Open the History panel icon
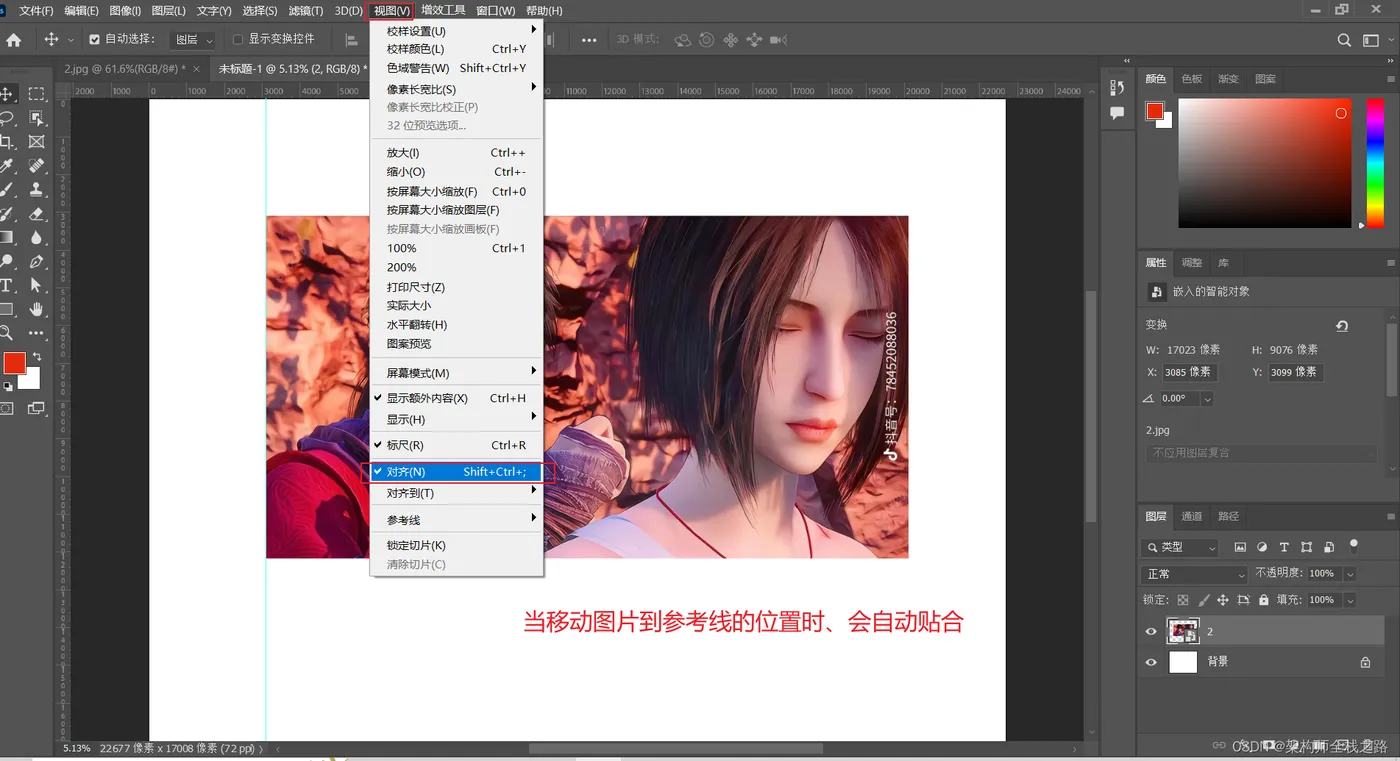This screenshot has height=761, width=1400. (1117, 87)
